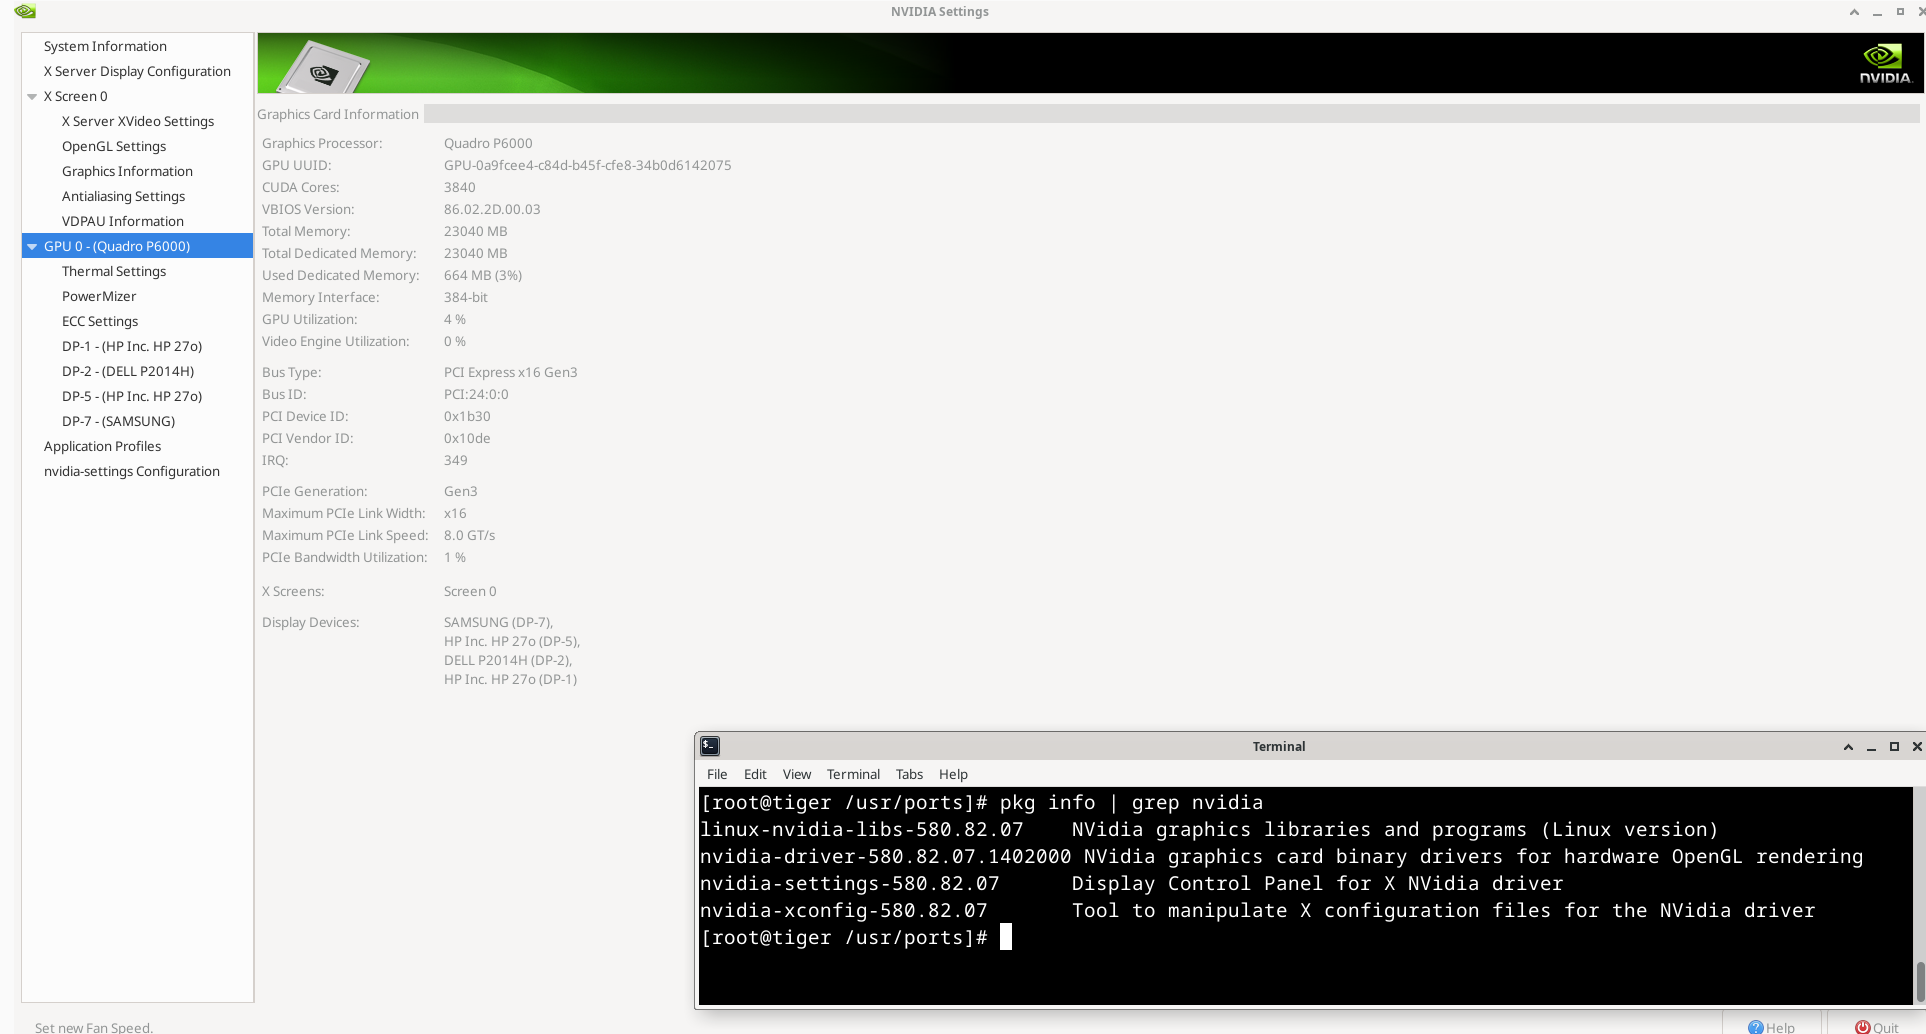Click the CUDA Cores value 3840
The height and width of the screenshot is (1034, 1926).
tap(459, 187)
